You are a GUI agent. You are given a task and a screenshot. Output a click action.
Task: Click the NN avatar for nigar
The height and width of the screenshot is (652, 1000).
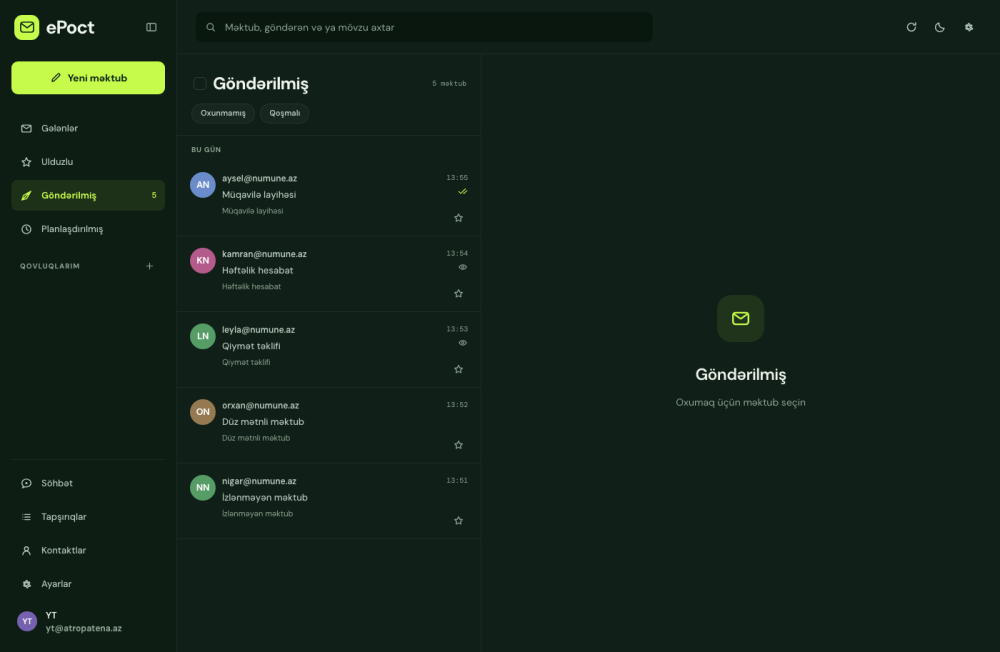203,487
